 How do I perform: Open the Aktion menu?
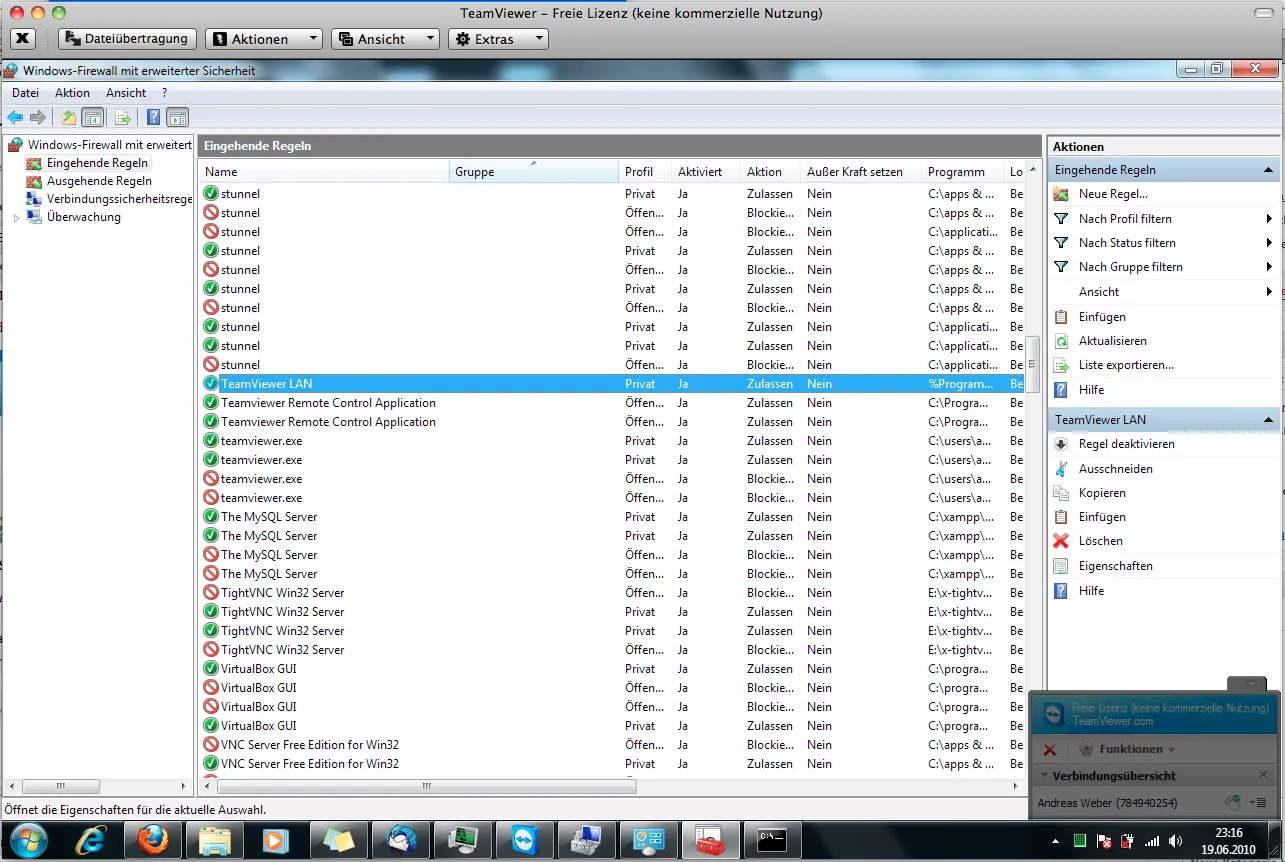coord(72,92)
